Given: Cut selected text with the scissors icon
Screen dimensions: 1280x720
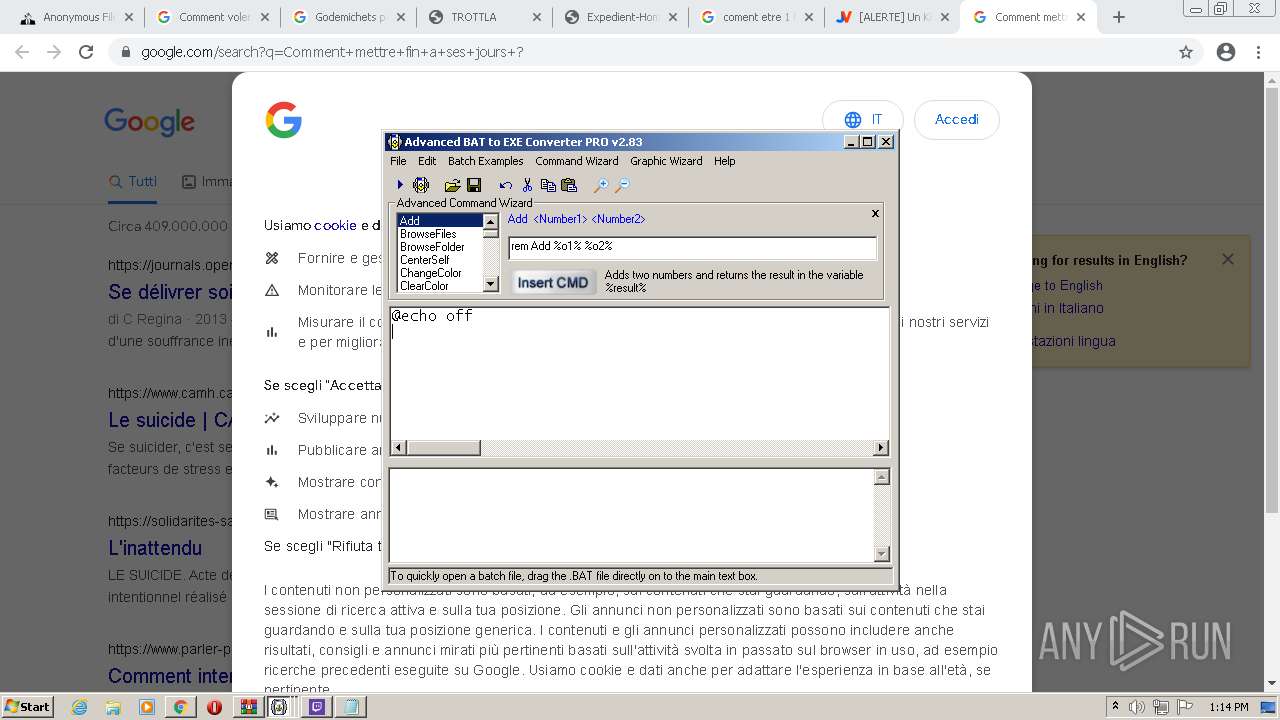Looking at the screenshot, I should point(527,185).
